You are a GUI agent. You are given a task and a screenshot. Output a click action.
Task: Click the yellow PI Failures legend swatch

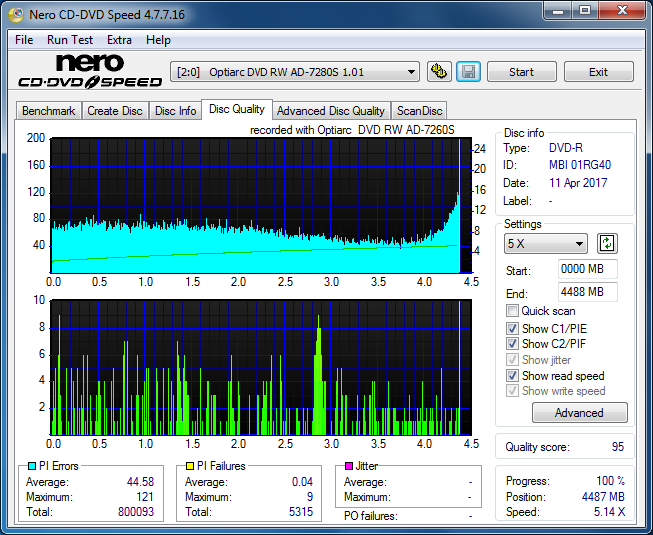click(190, 466)
